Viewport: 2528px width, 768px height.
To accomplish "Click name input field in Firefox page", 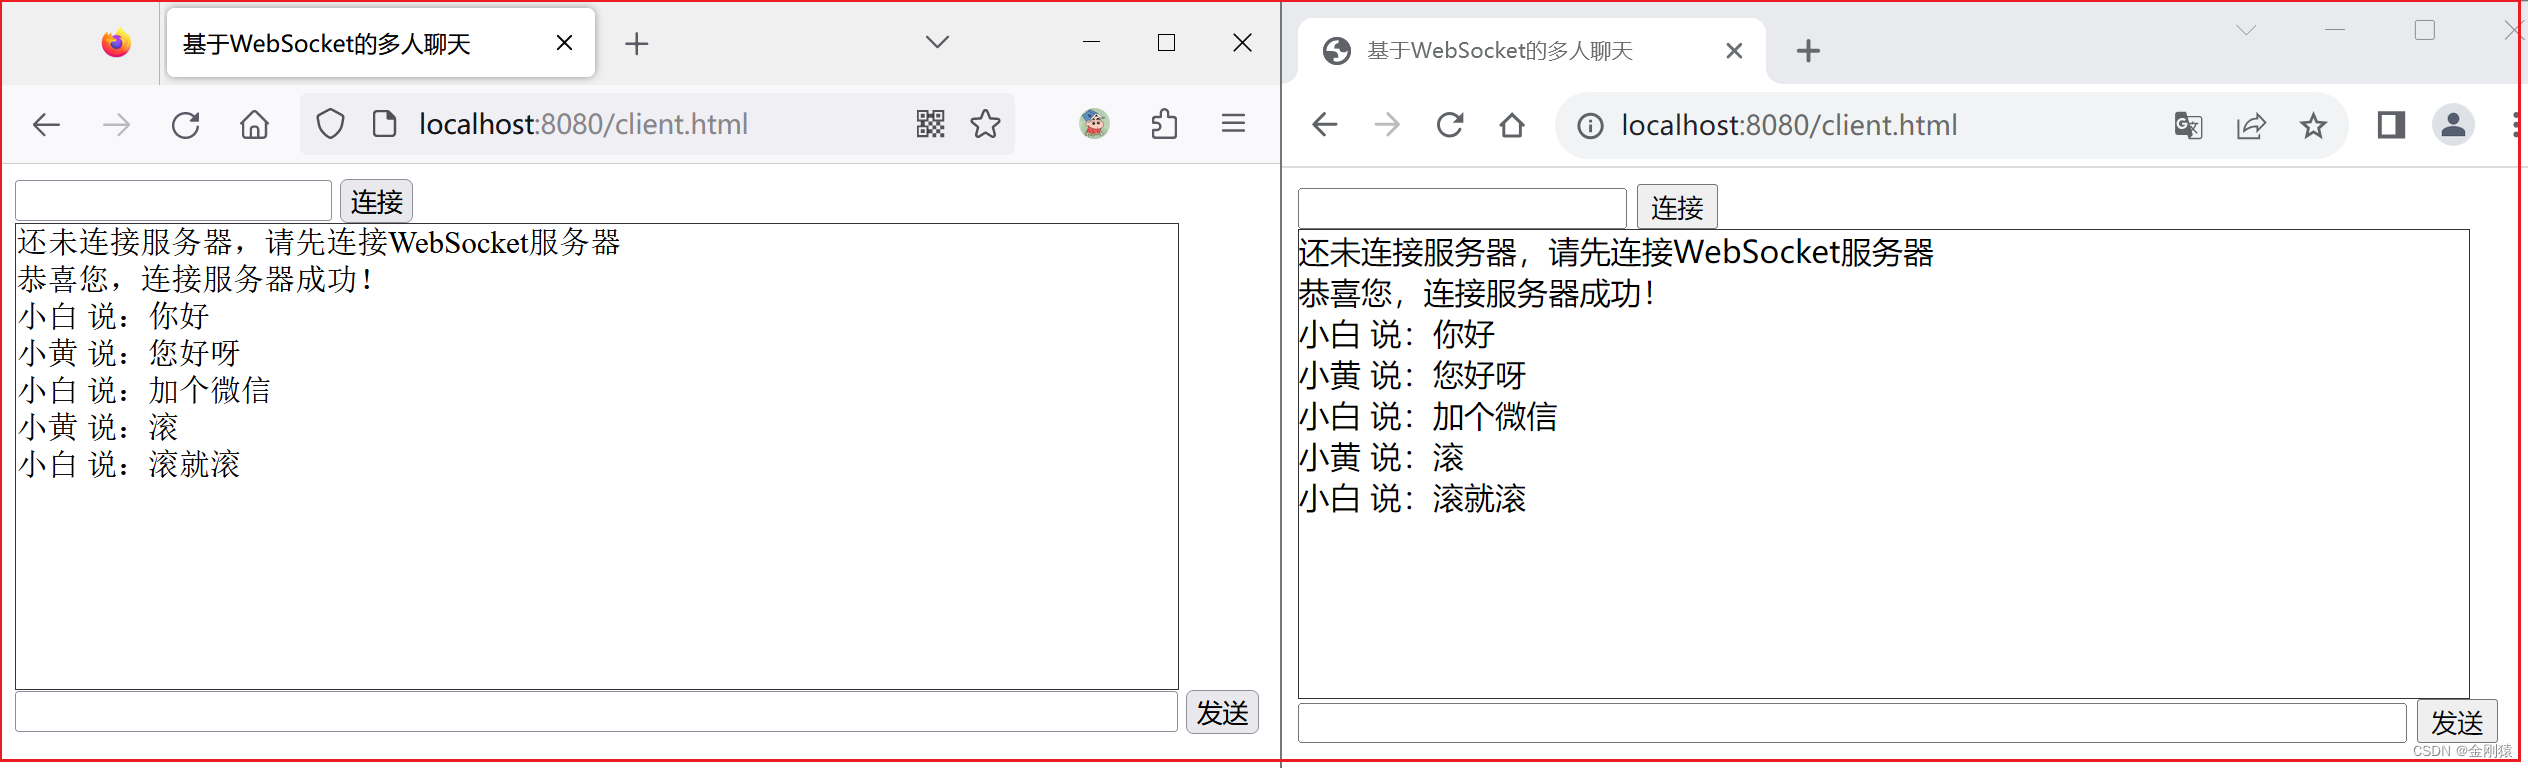I will coord(173,201).
